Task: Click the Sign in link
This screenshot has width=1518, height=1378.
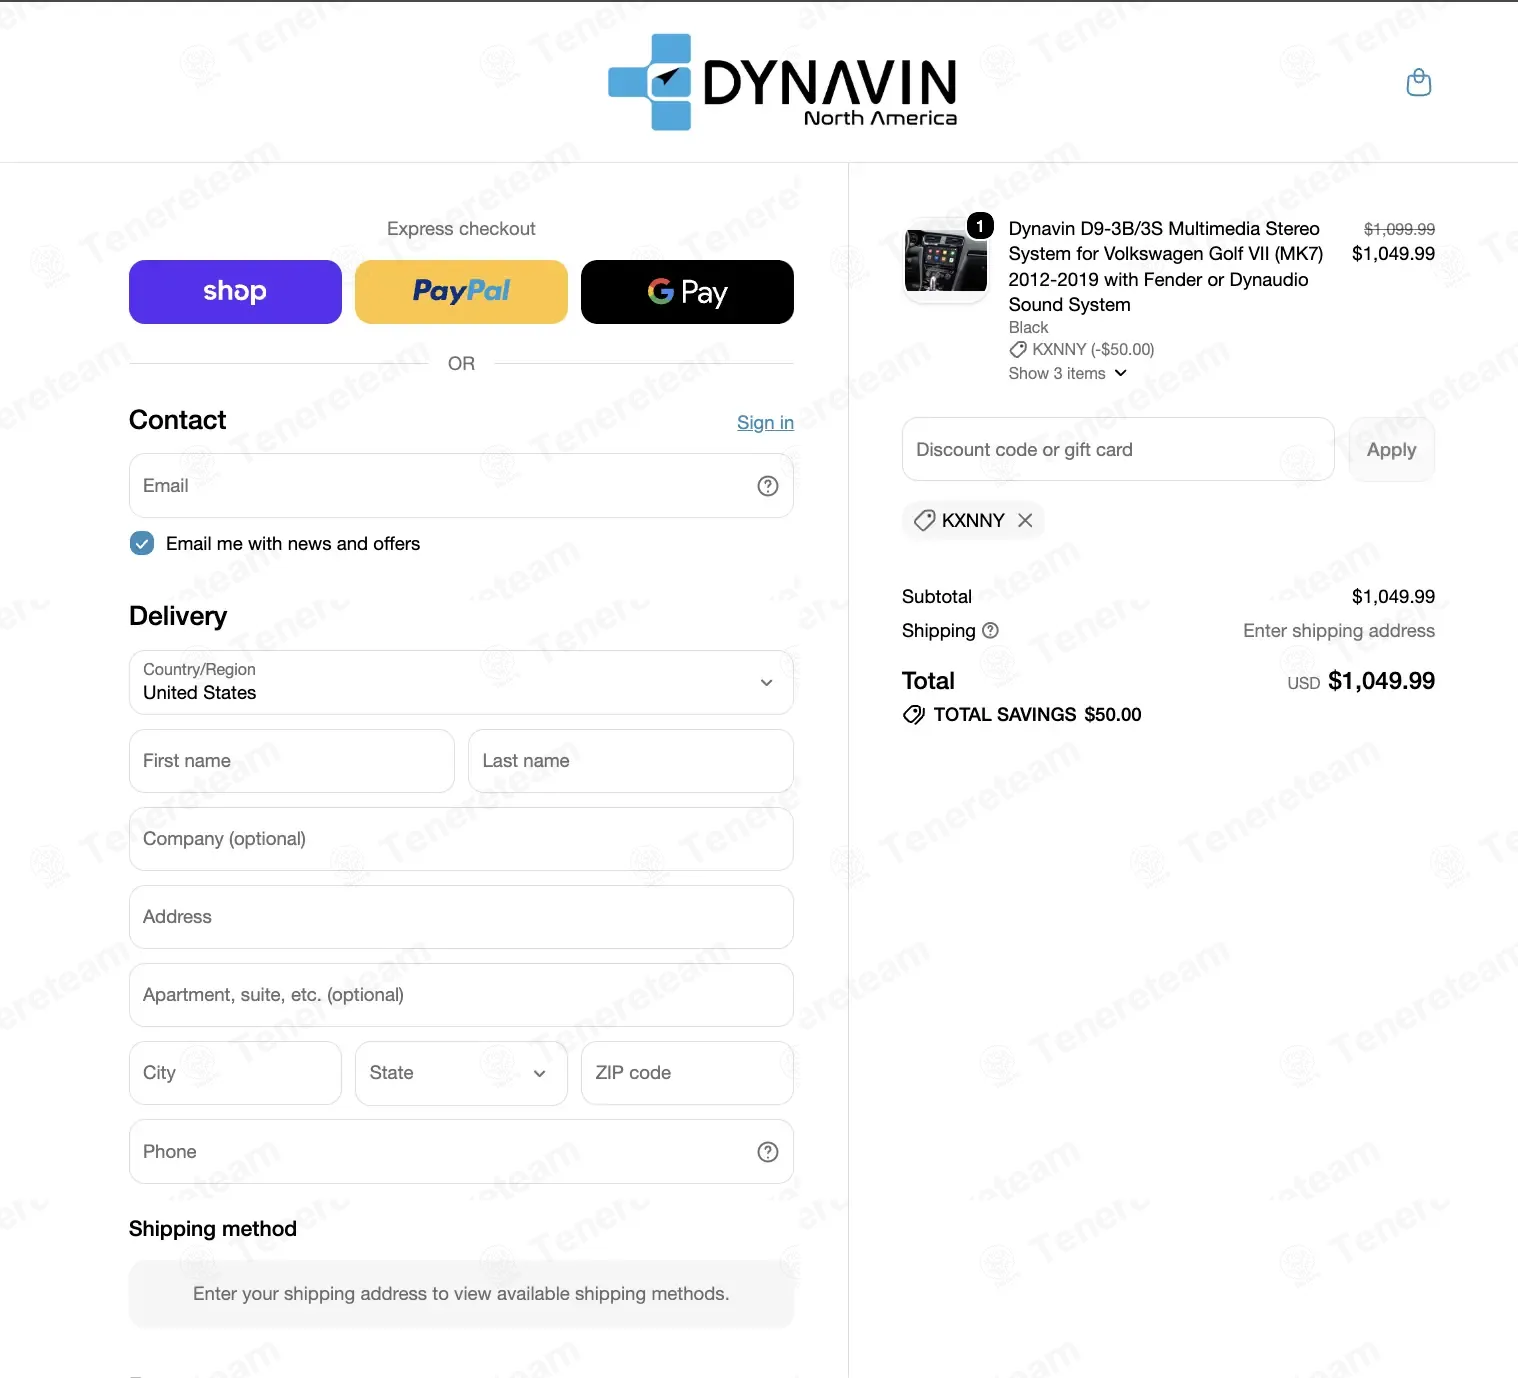Action: coord(765,422)
